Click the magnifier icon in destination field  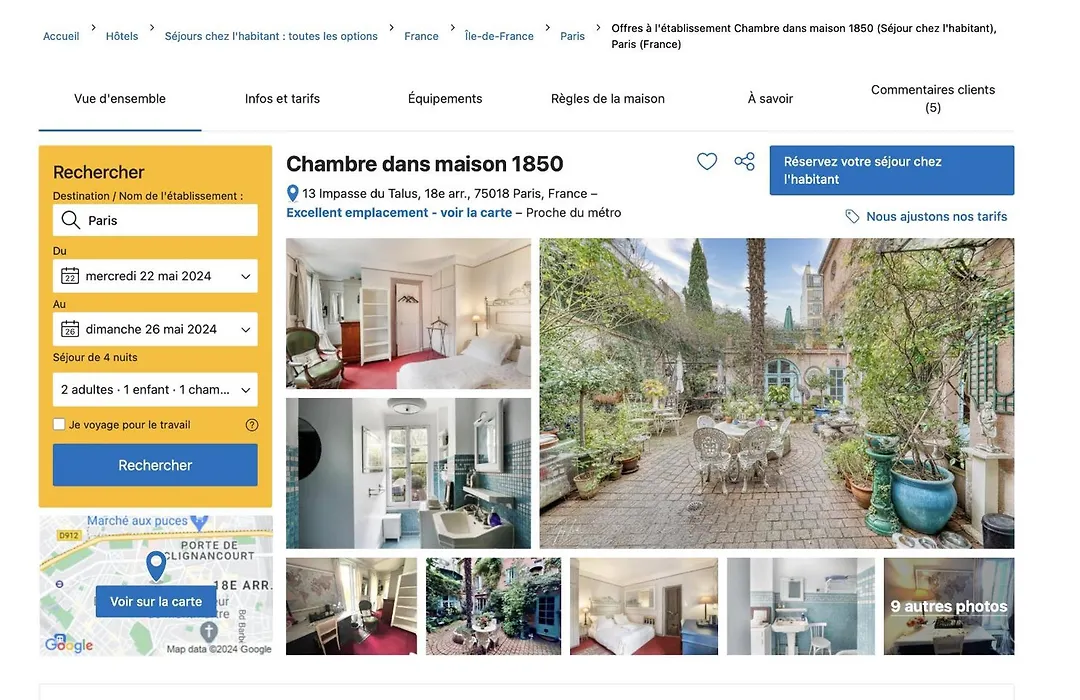coord(70,220)
